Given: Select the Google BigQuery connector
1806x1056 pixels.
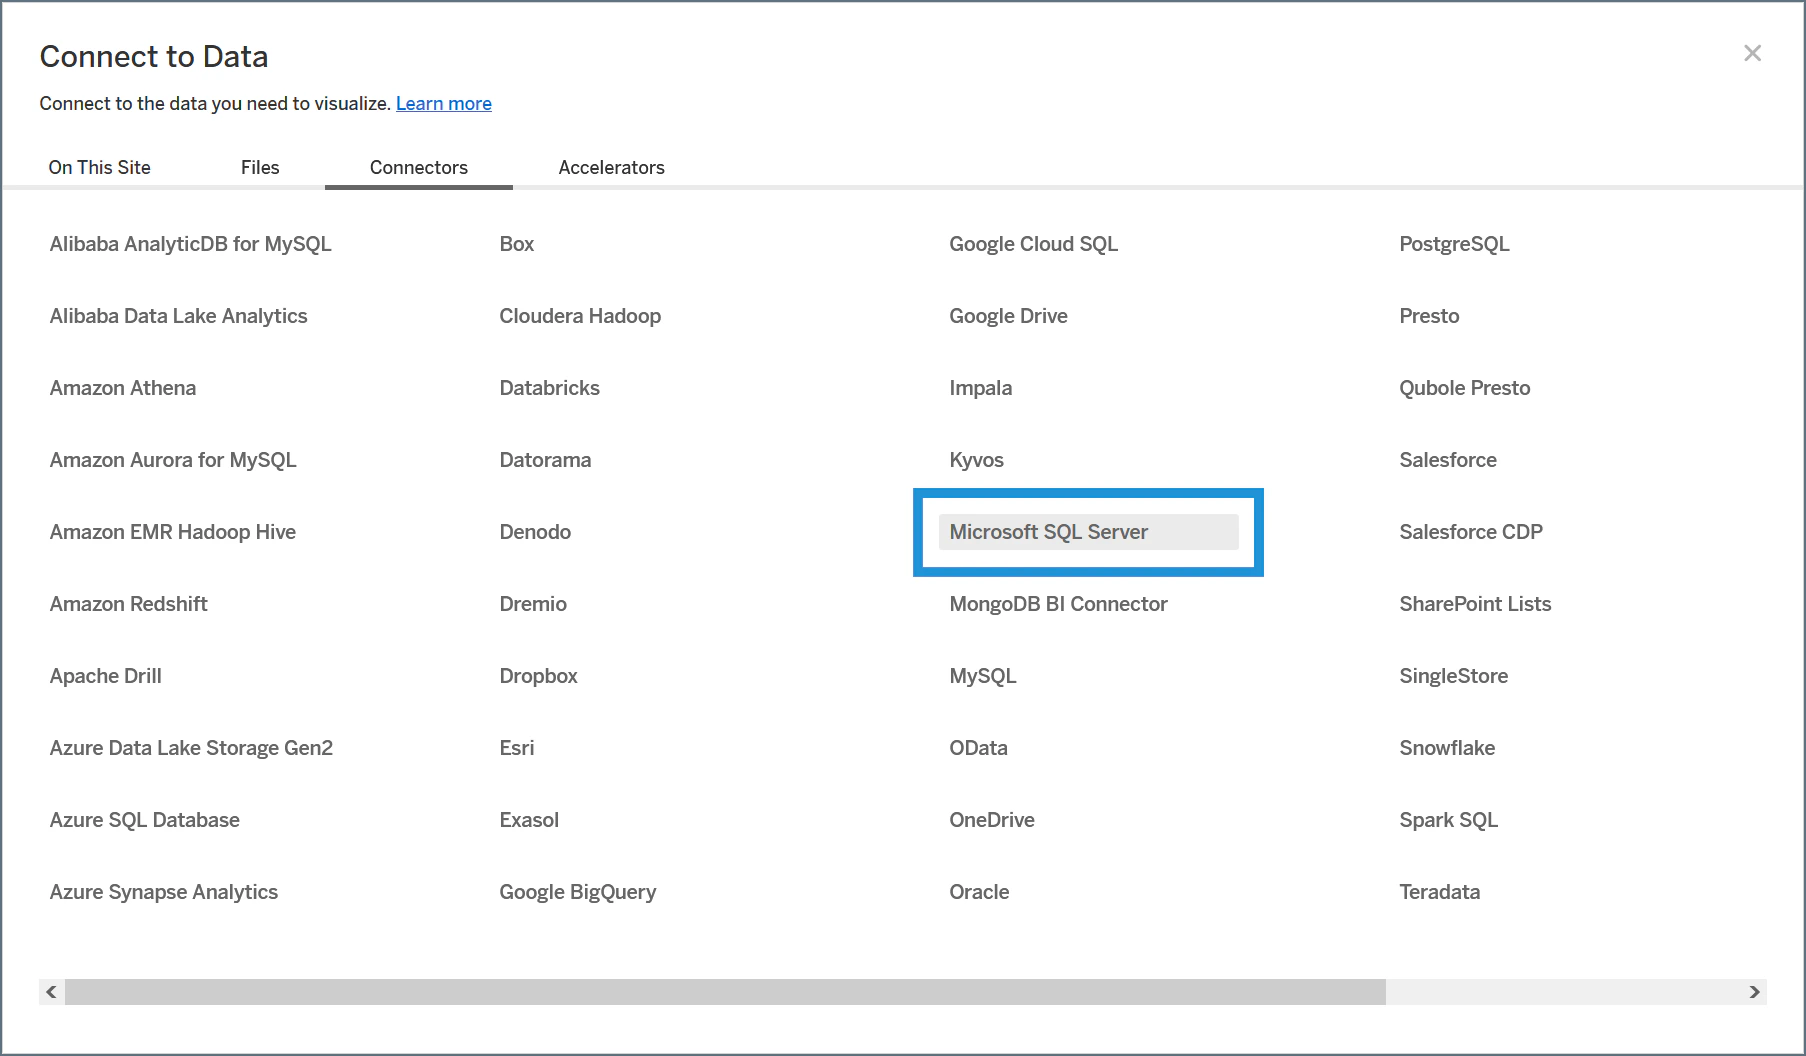Looking at the screenshot, I should pos(577,891).
